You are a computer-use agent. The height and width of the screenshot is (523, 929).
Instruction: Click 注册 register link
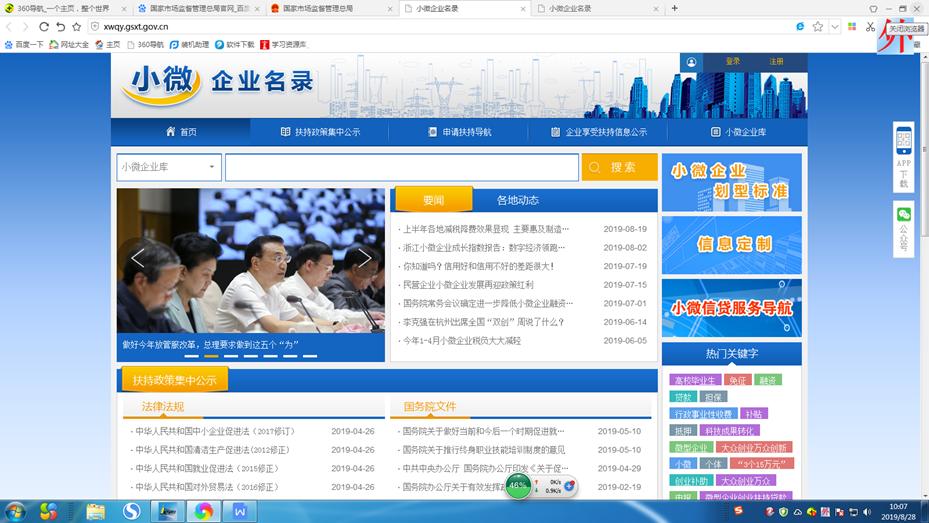click(776, 62)
